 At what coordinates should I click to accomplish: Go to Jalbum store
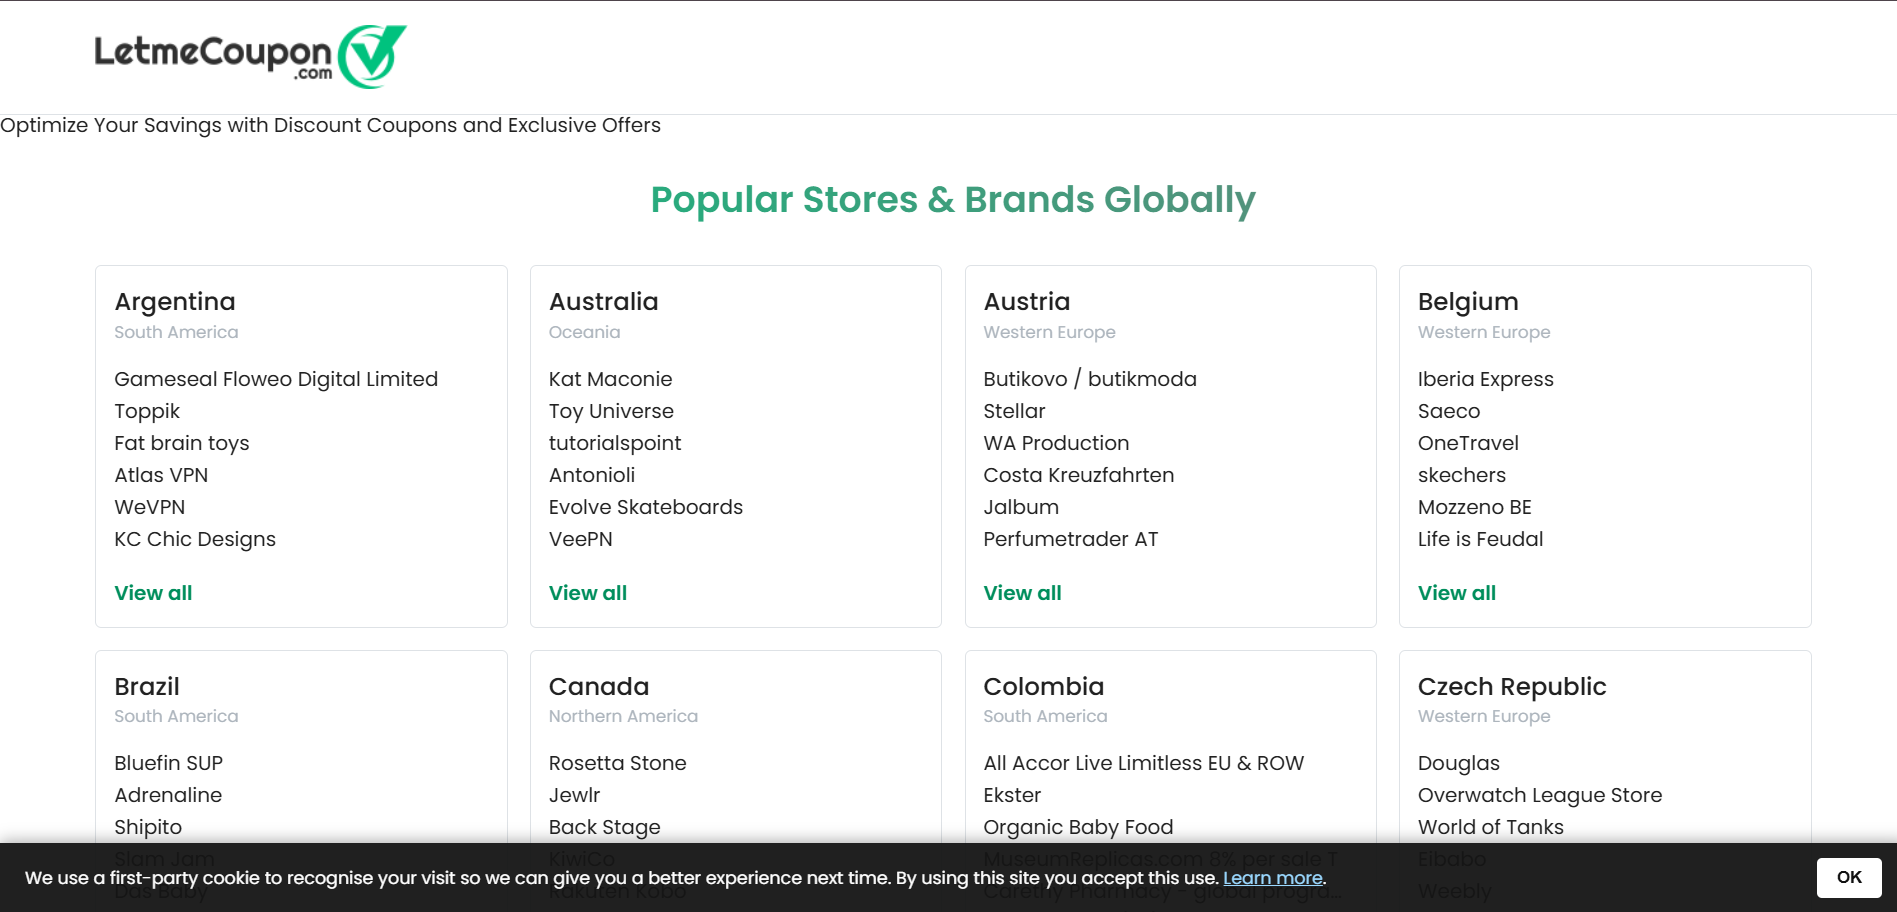(1021, 507)
